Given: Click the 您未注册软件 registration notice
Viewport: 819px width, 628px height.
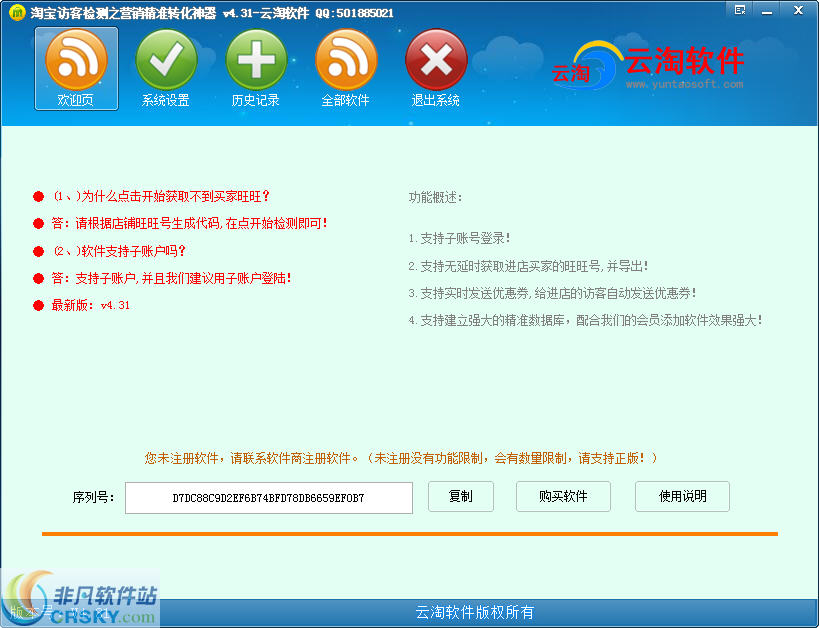Looking at the screenshot, I should (401, 458).
